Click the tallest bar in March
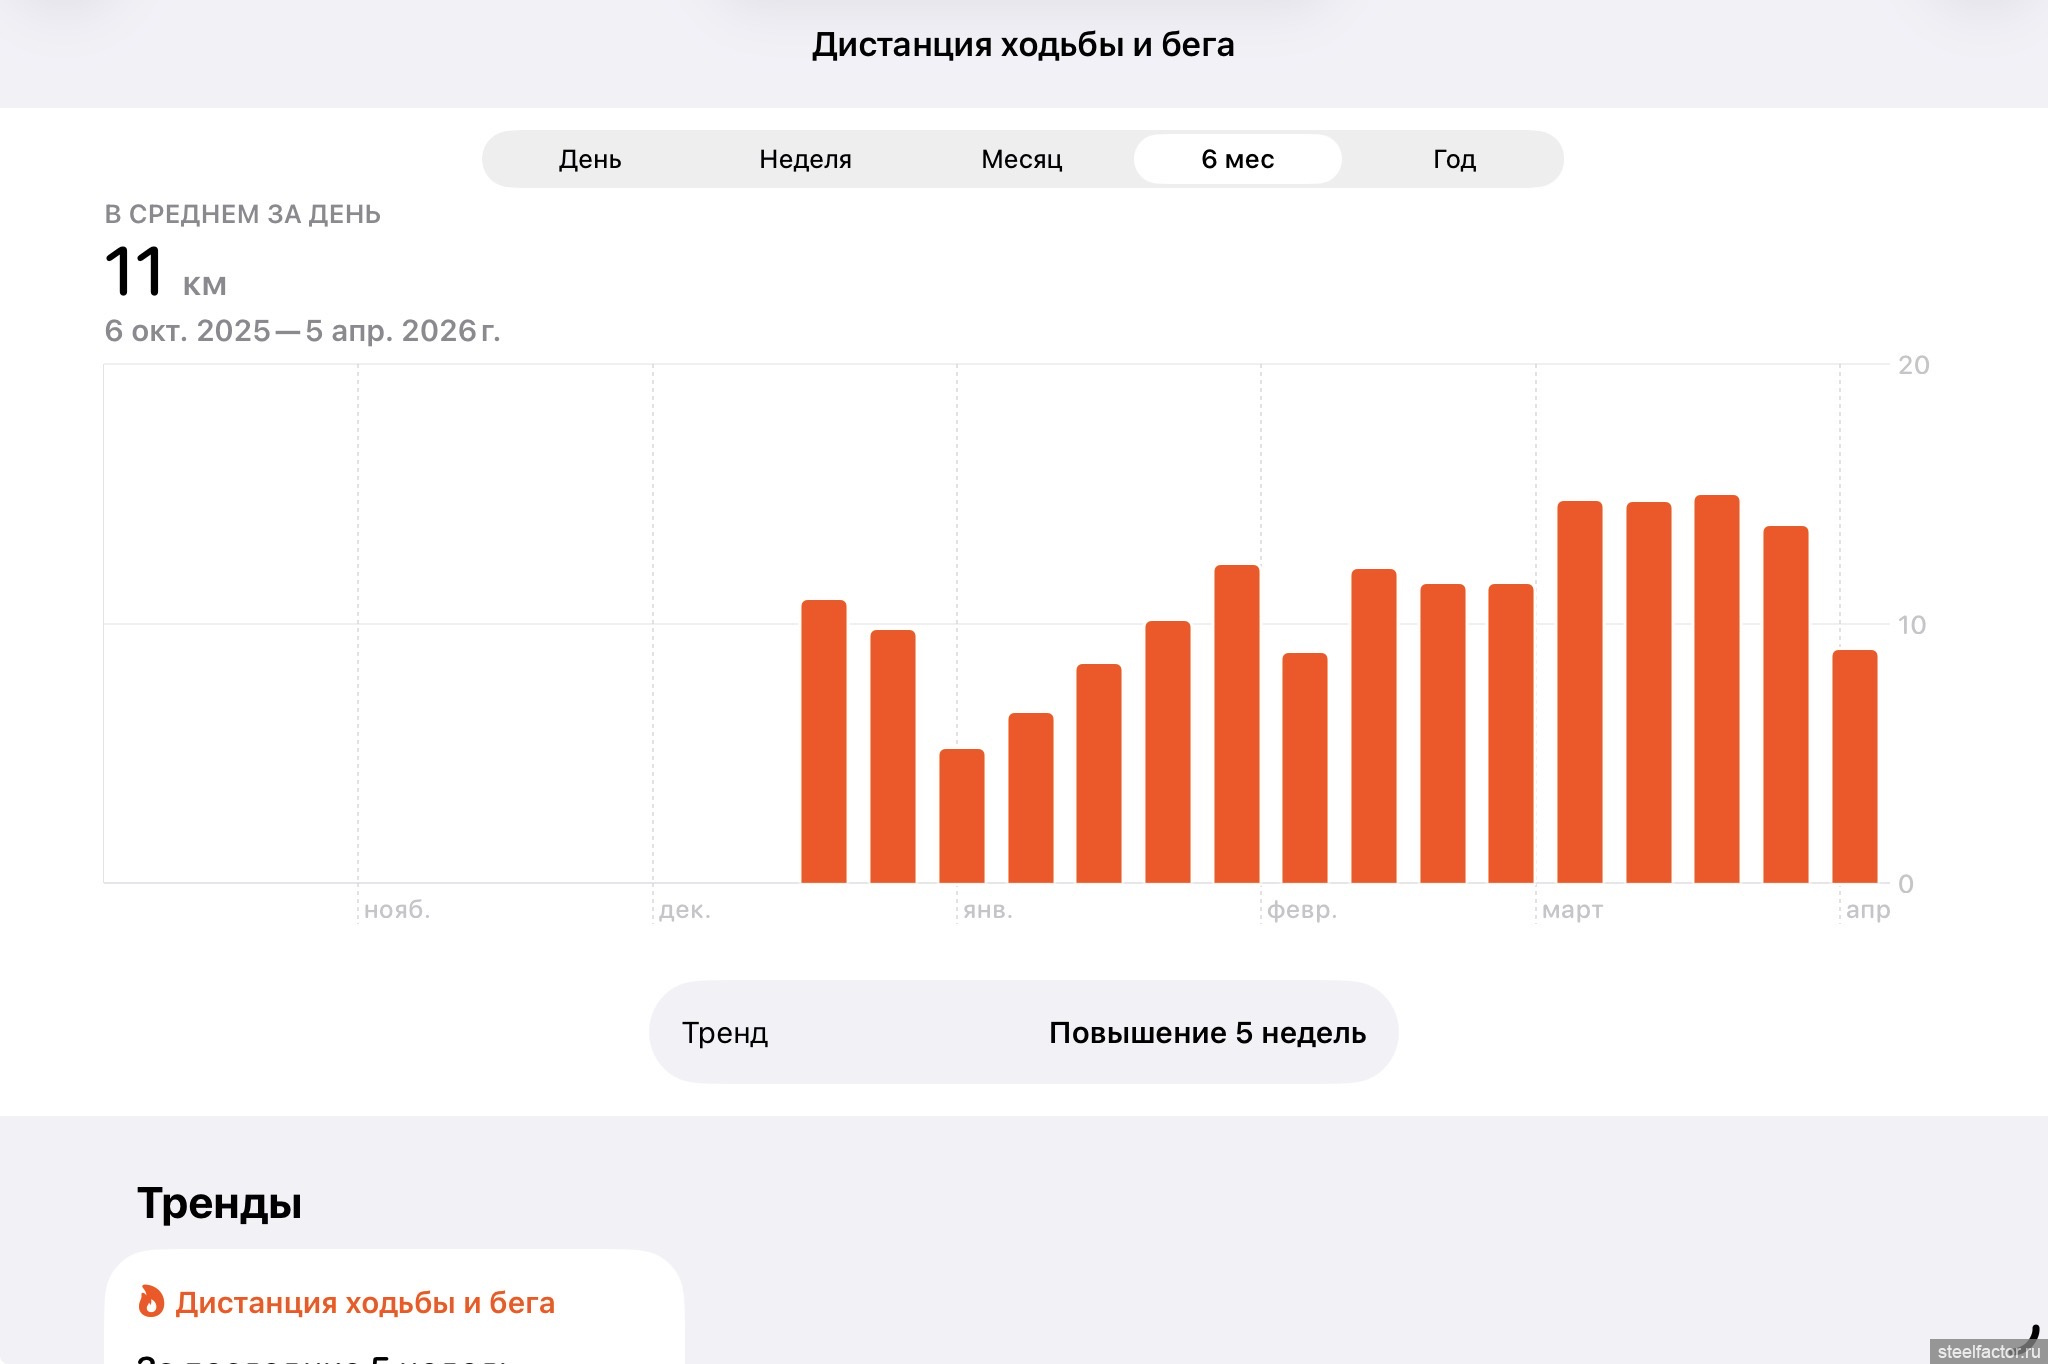The height and width of the screenshot is (1364, 2048). click(x=1716, y=690)
